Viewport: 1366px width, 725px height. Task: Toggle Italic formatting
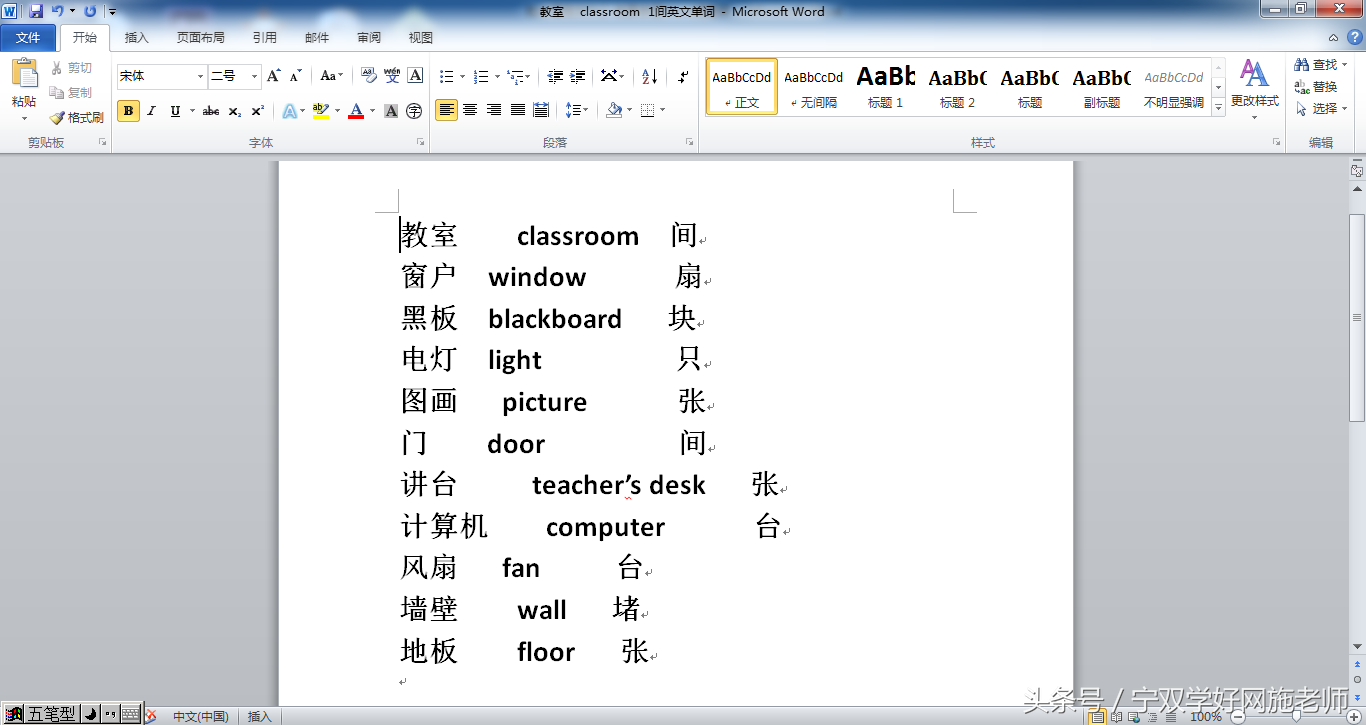[x=152, y=111]
